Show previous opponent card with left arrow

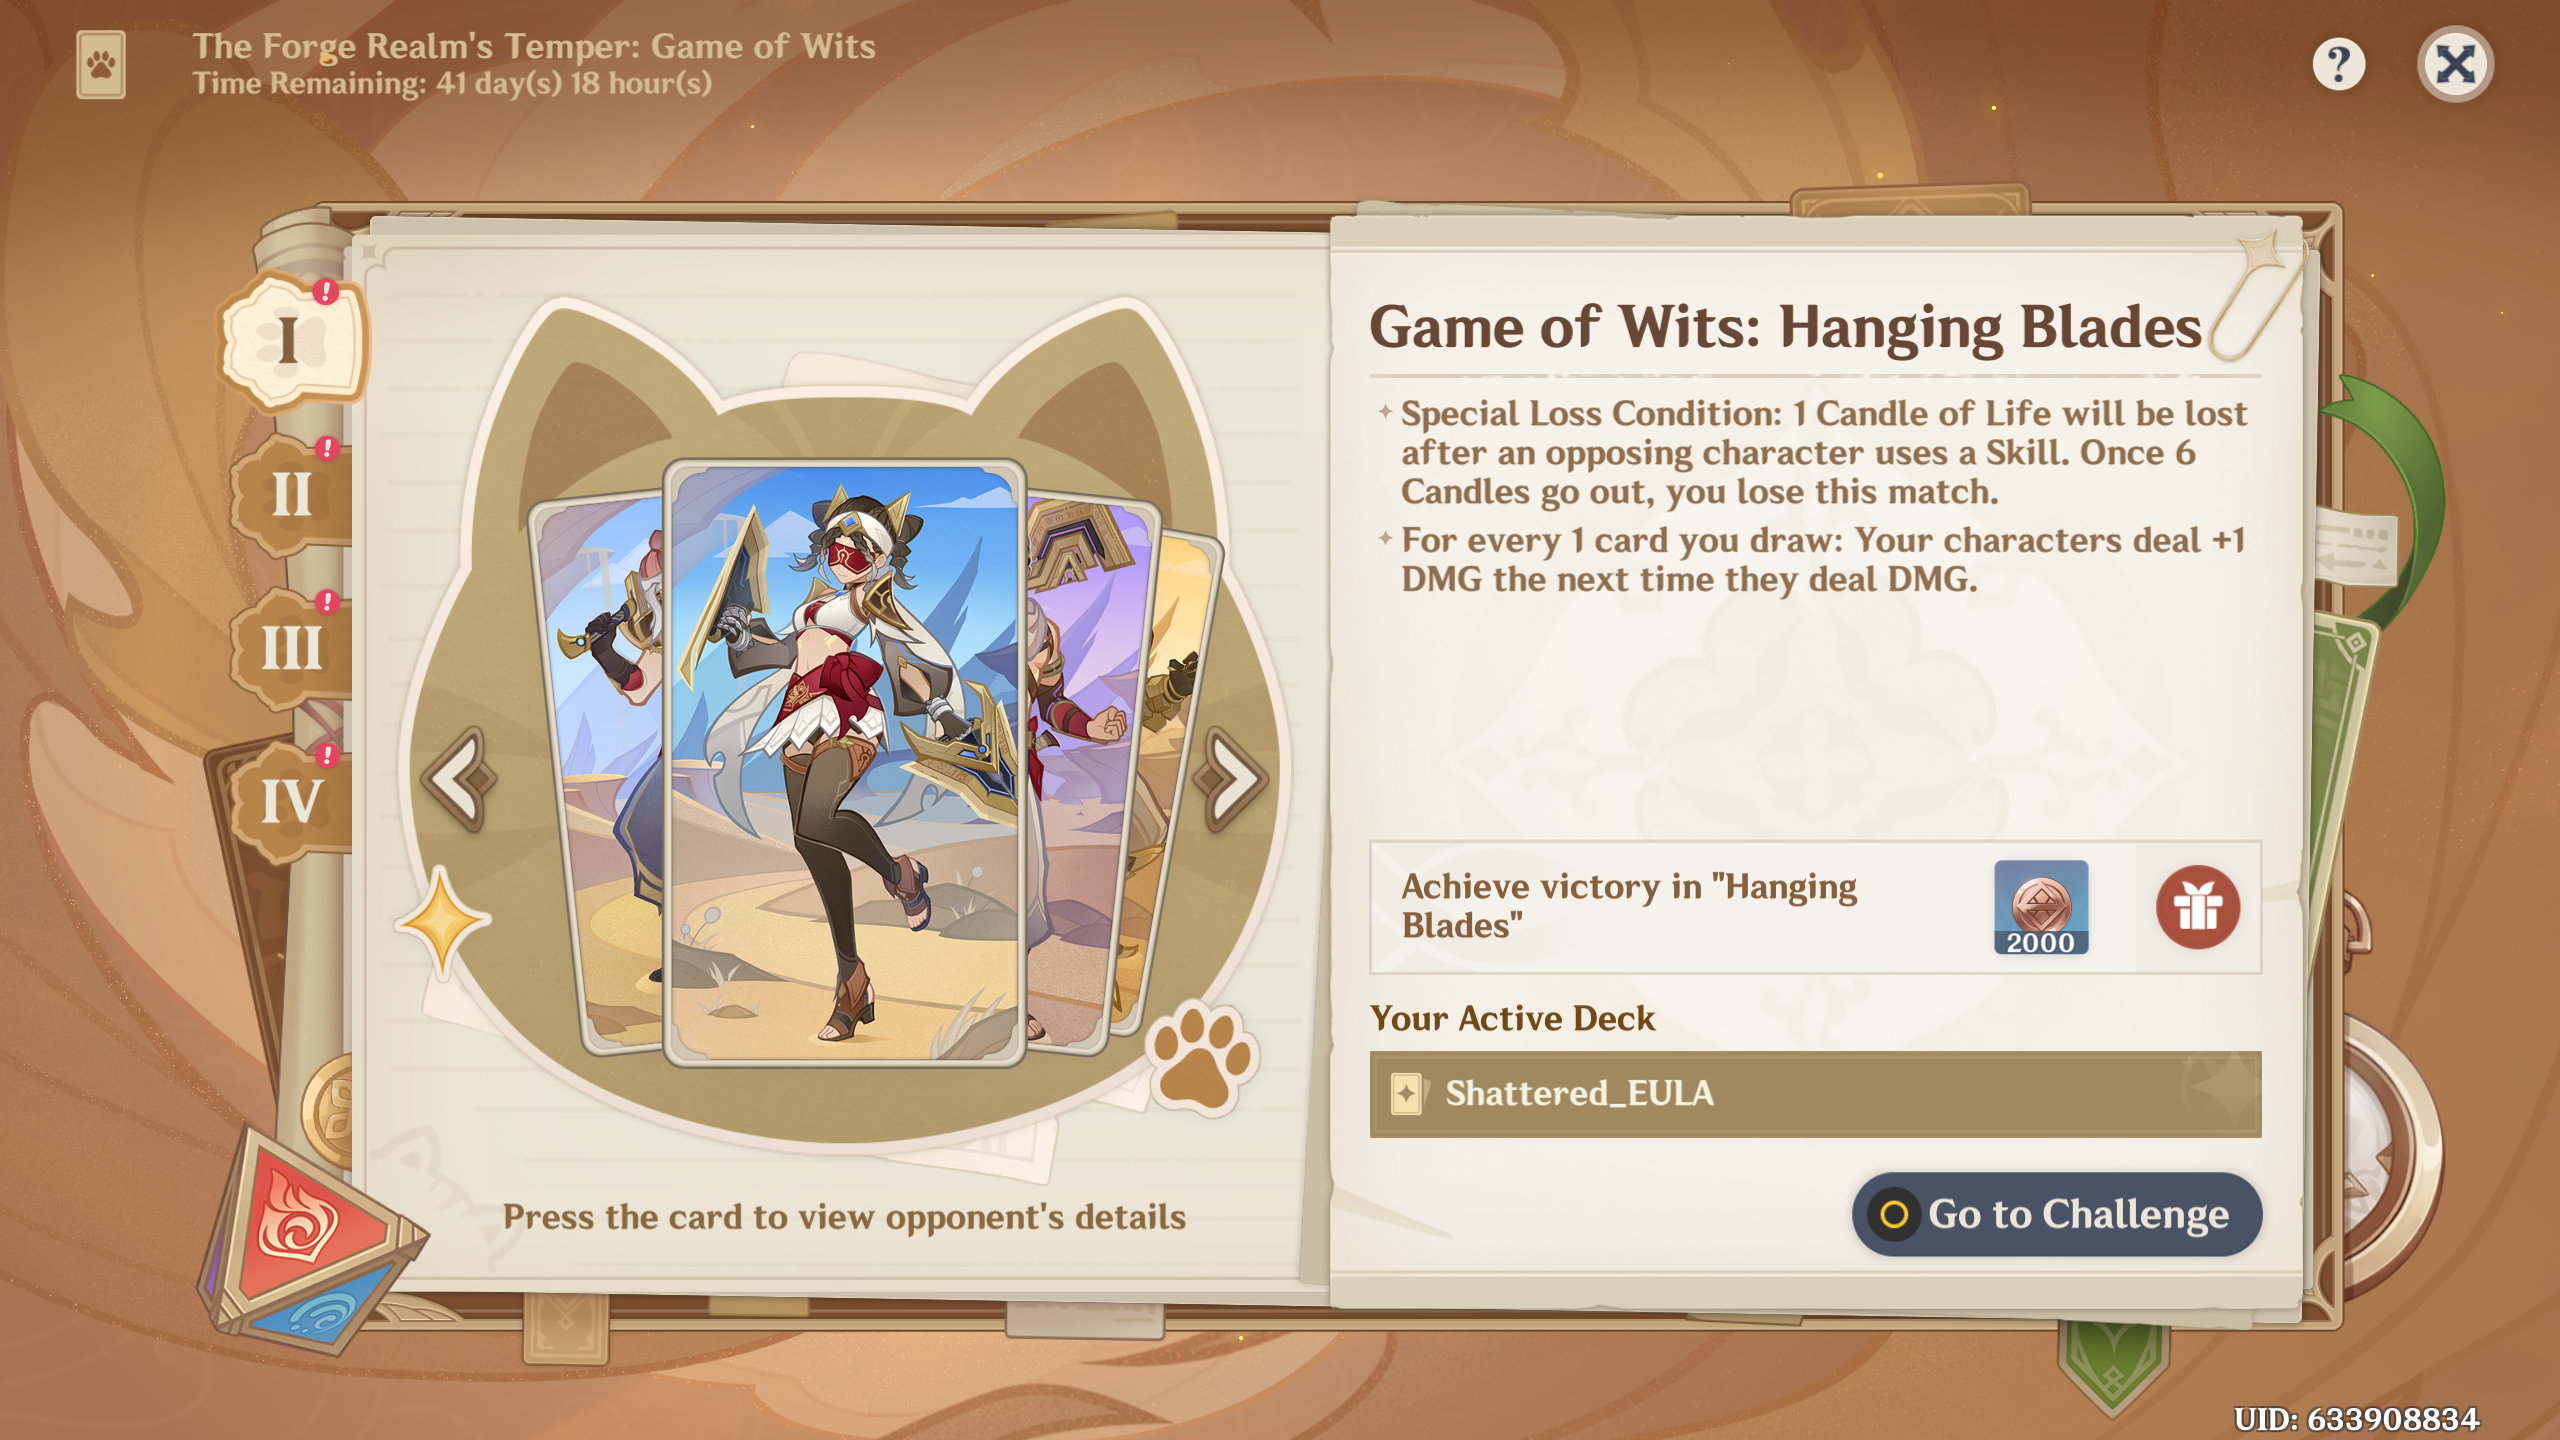[459, 779]
